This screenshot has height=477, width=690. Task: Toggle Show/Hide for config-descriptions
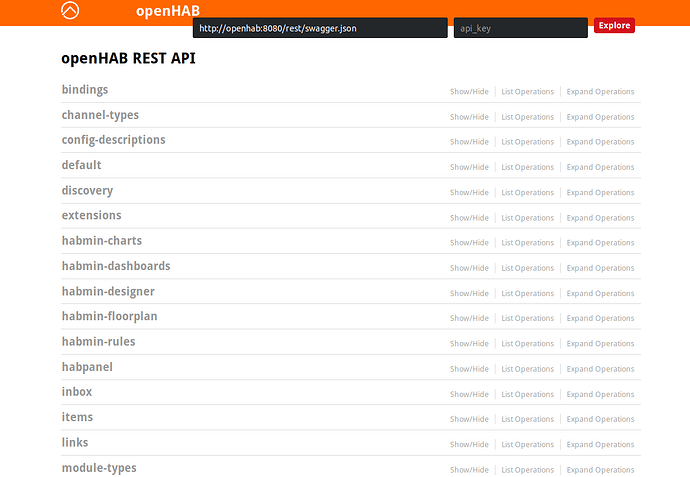point(469,142)
